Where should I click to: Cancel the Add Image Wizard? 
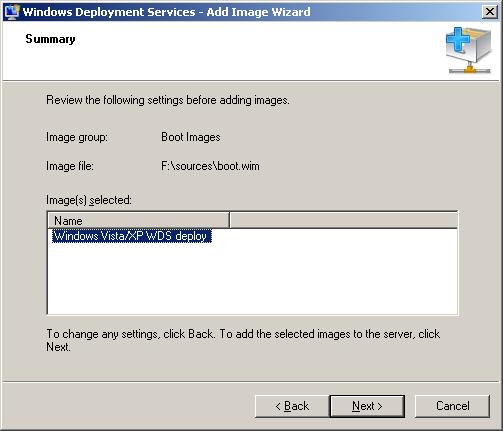(452, 406)
